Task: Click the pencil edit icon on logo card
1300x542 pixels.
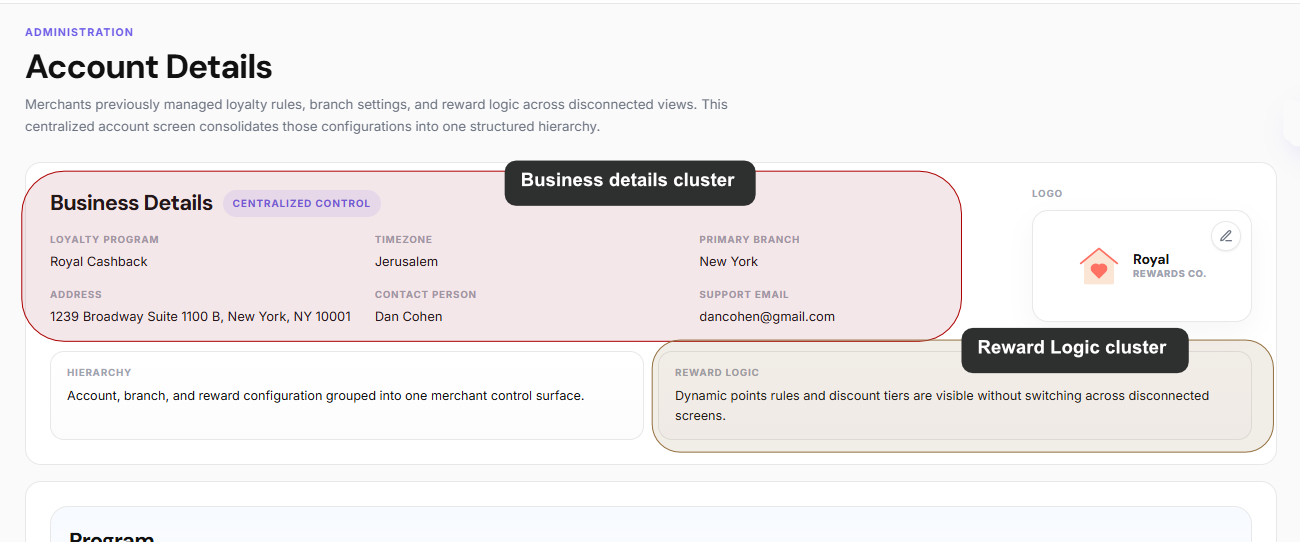Action: pyautogui.click(x=1226, y=236)
